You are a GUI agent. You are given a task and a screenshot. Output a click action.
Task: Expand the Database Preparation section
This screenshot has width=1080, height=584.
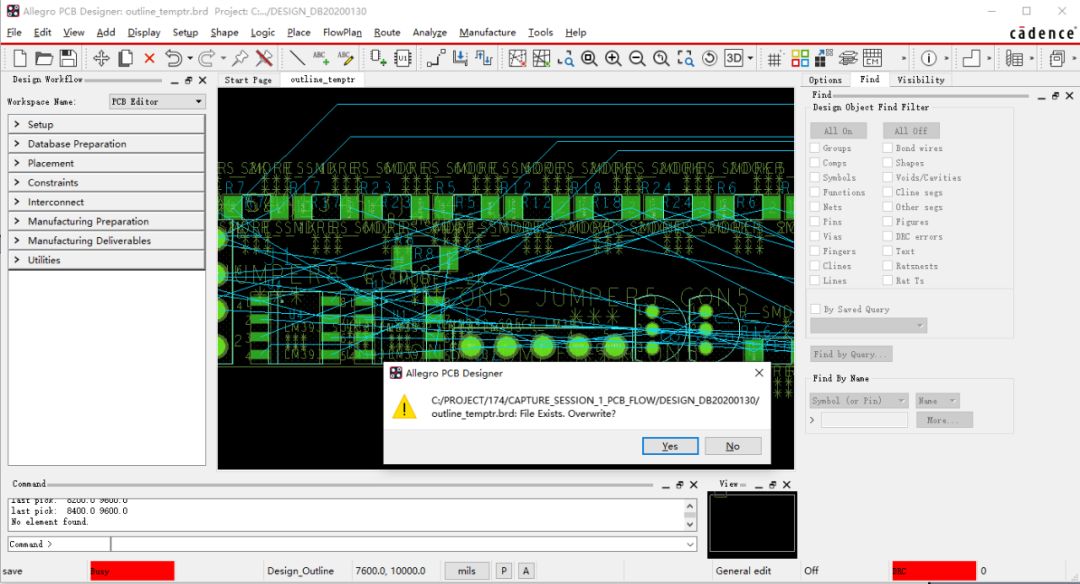[107, 144]
